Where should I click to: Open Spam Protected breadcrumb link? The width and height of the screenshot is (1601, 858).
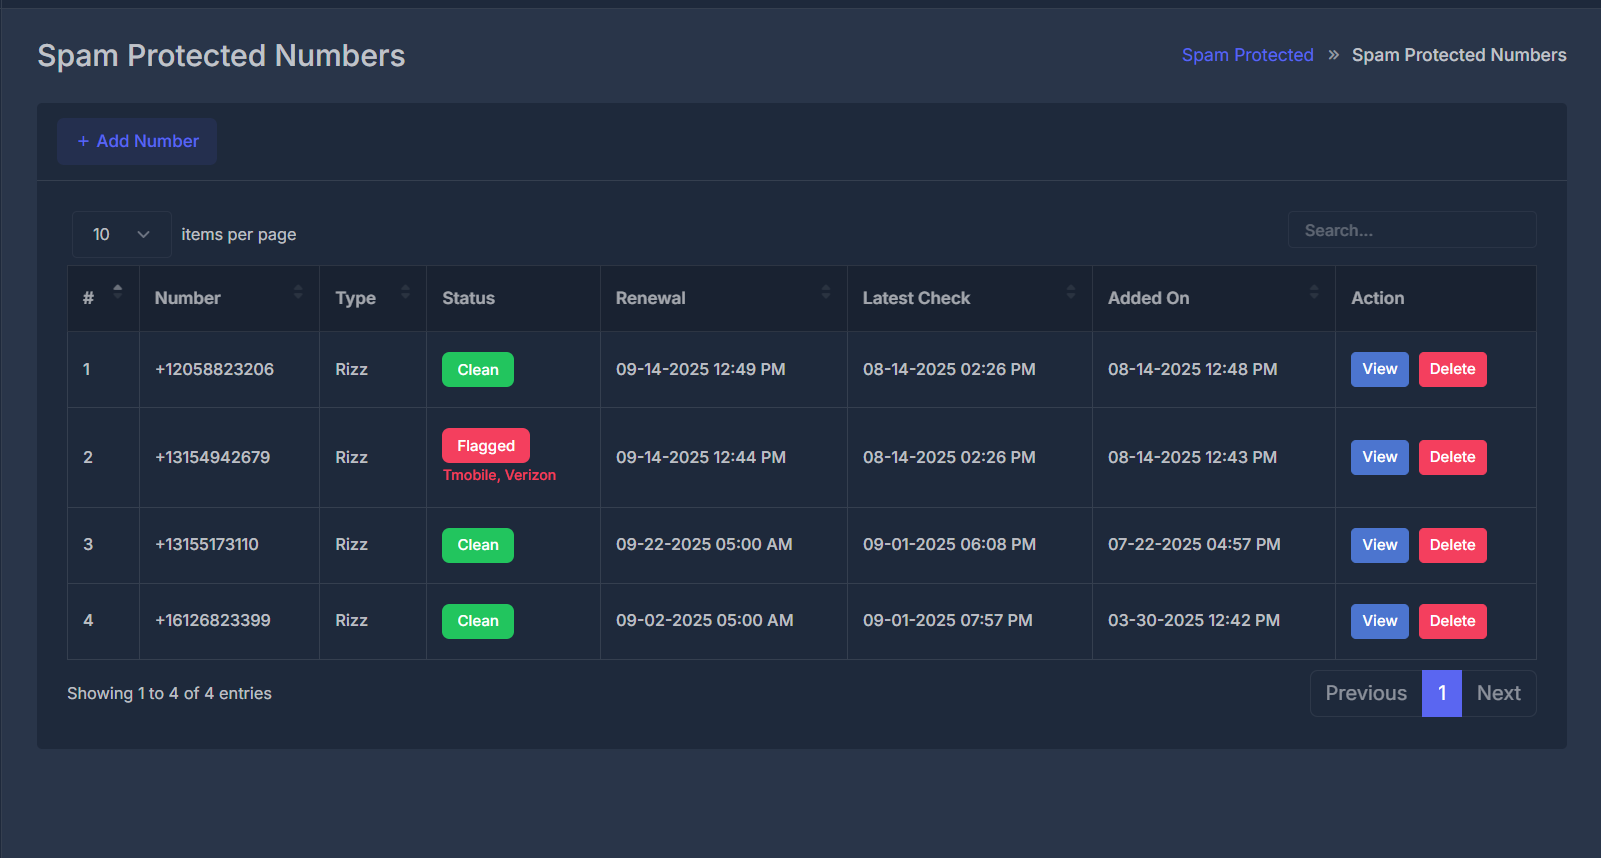(x=1248, y=55)
